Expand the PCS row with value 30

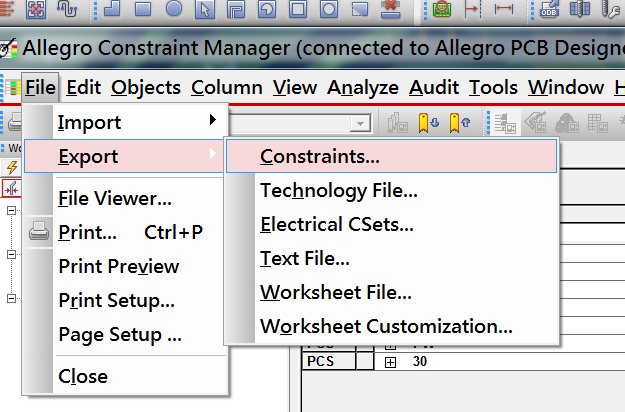point(390,361)
